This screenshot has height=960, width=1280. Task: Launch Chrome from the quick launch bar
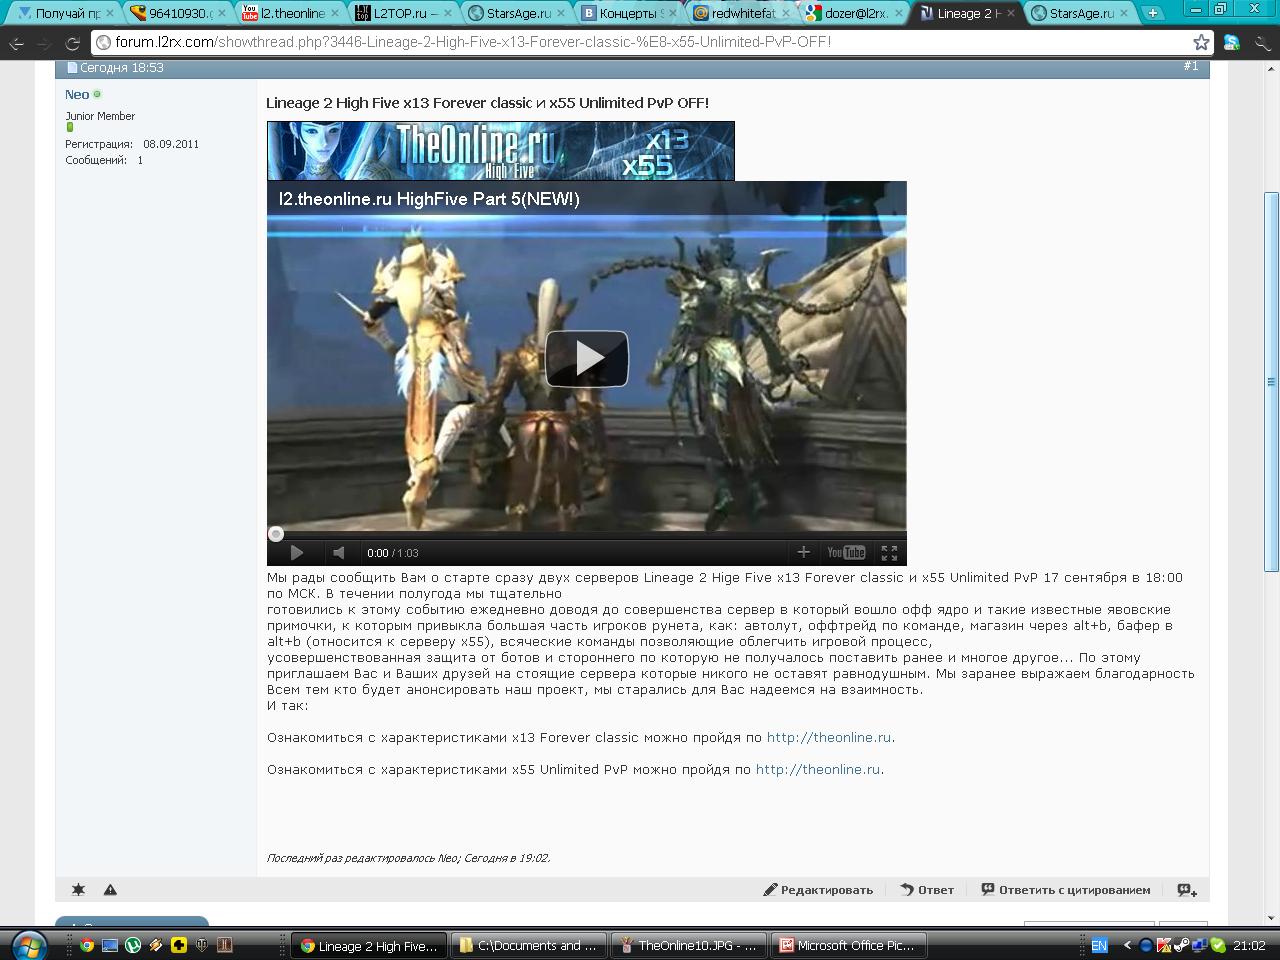coord(87,945)
